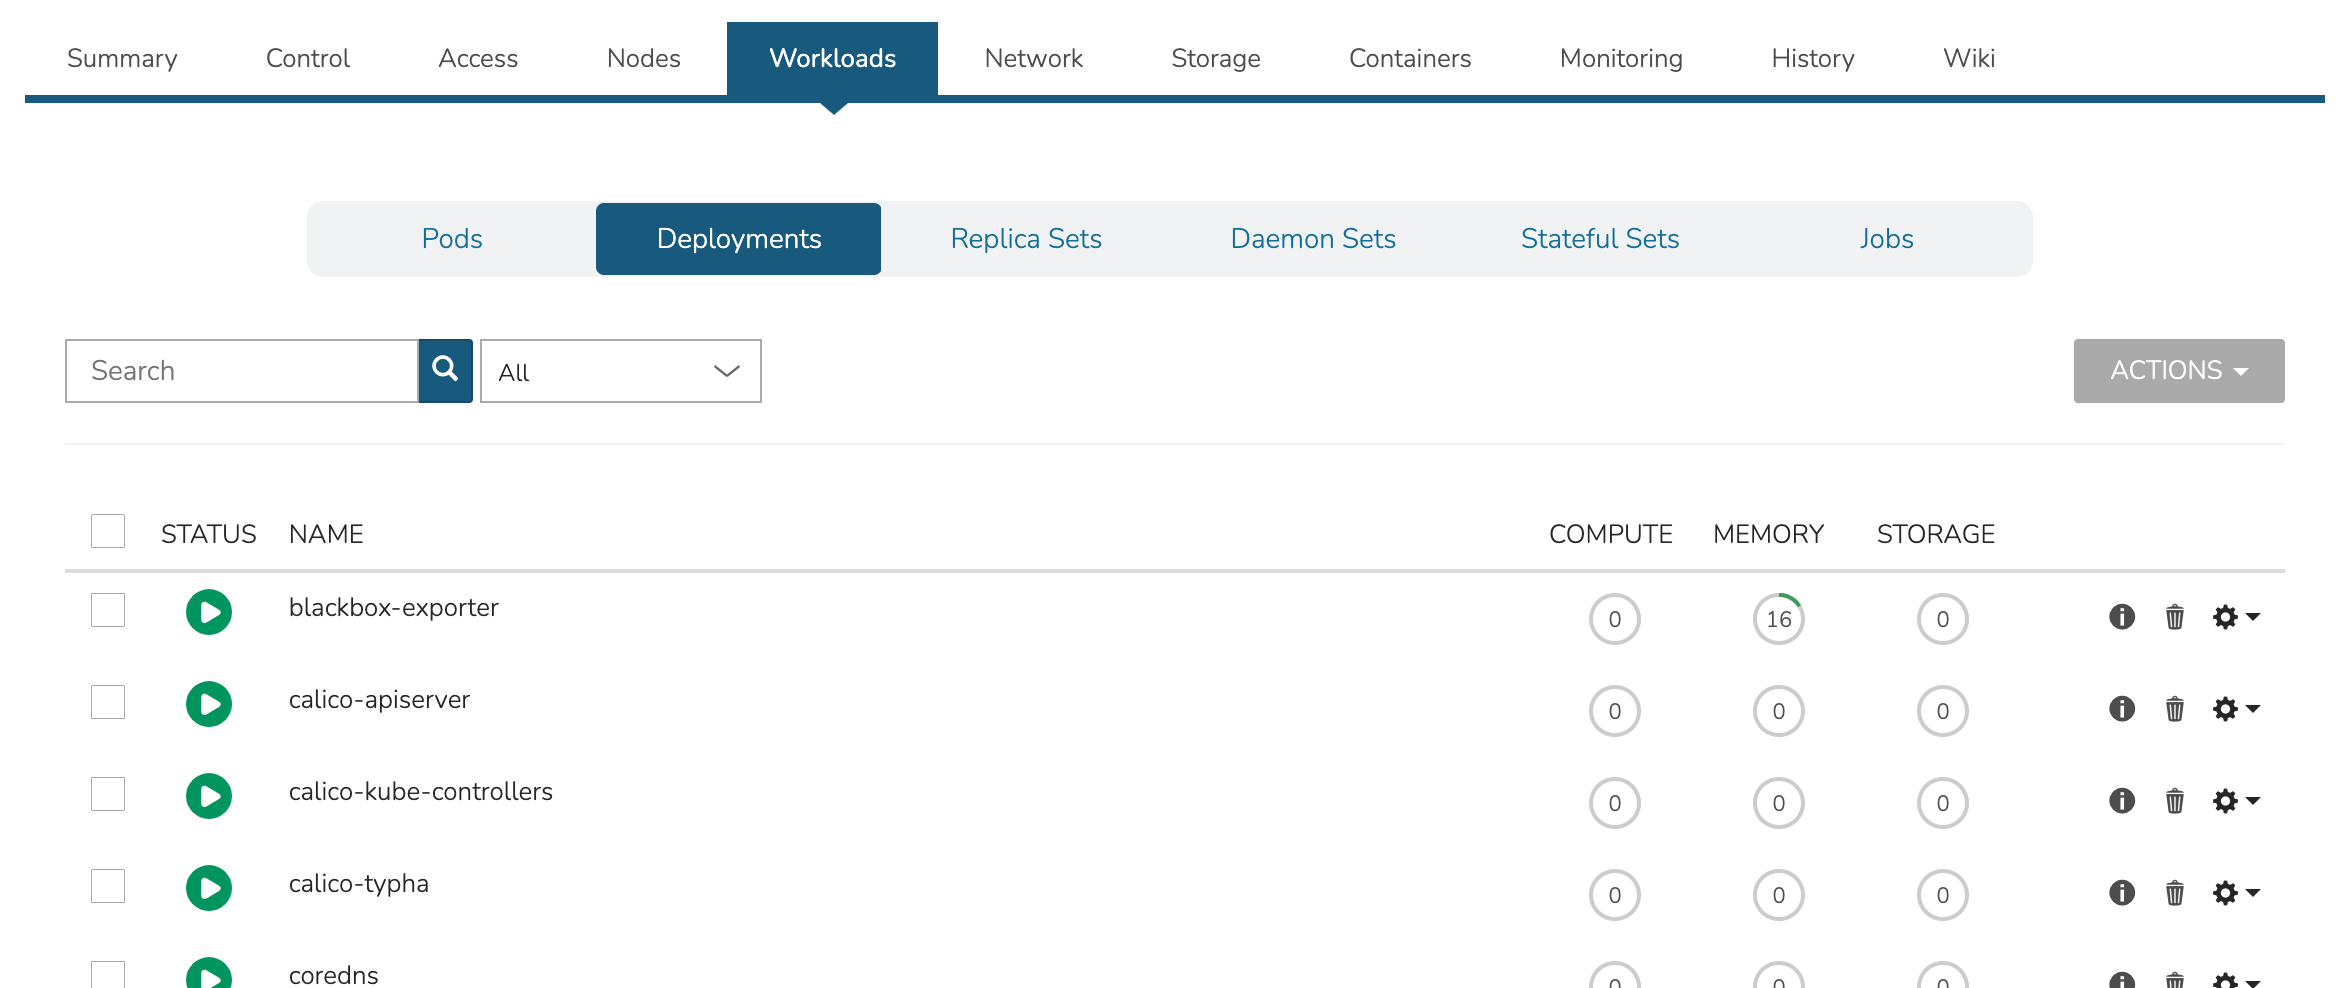Open the ACTIONS dropdown menu
2352x988 pixels.
[2178, 370]
